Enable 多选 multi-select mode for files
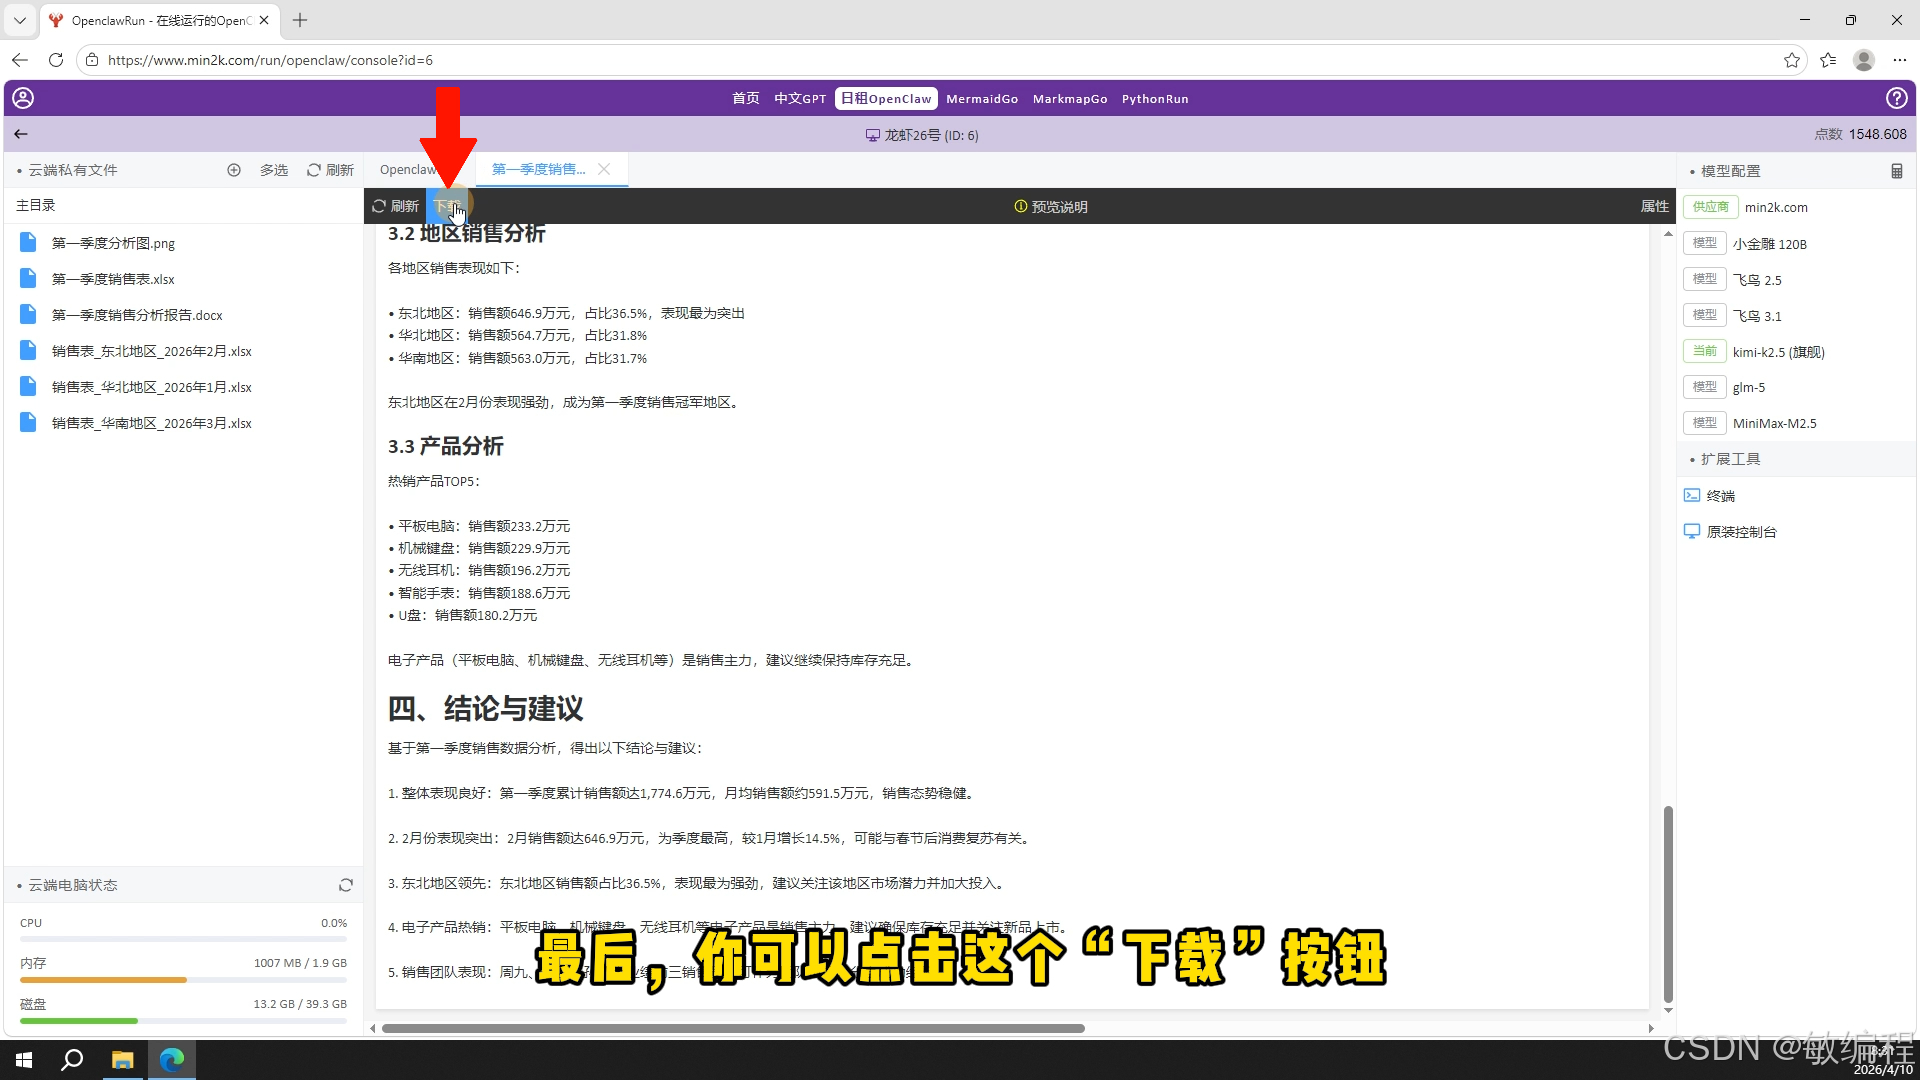Screen dimensions: 1920x1080 pyautogui.click(x=273, y=170)
